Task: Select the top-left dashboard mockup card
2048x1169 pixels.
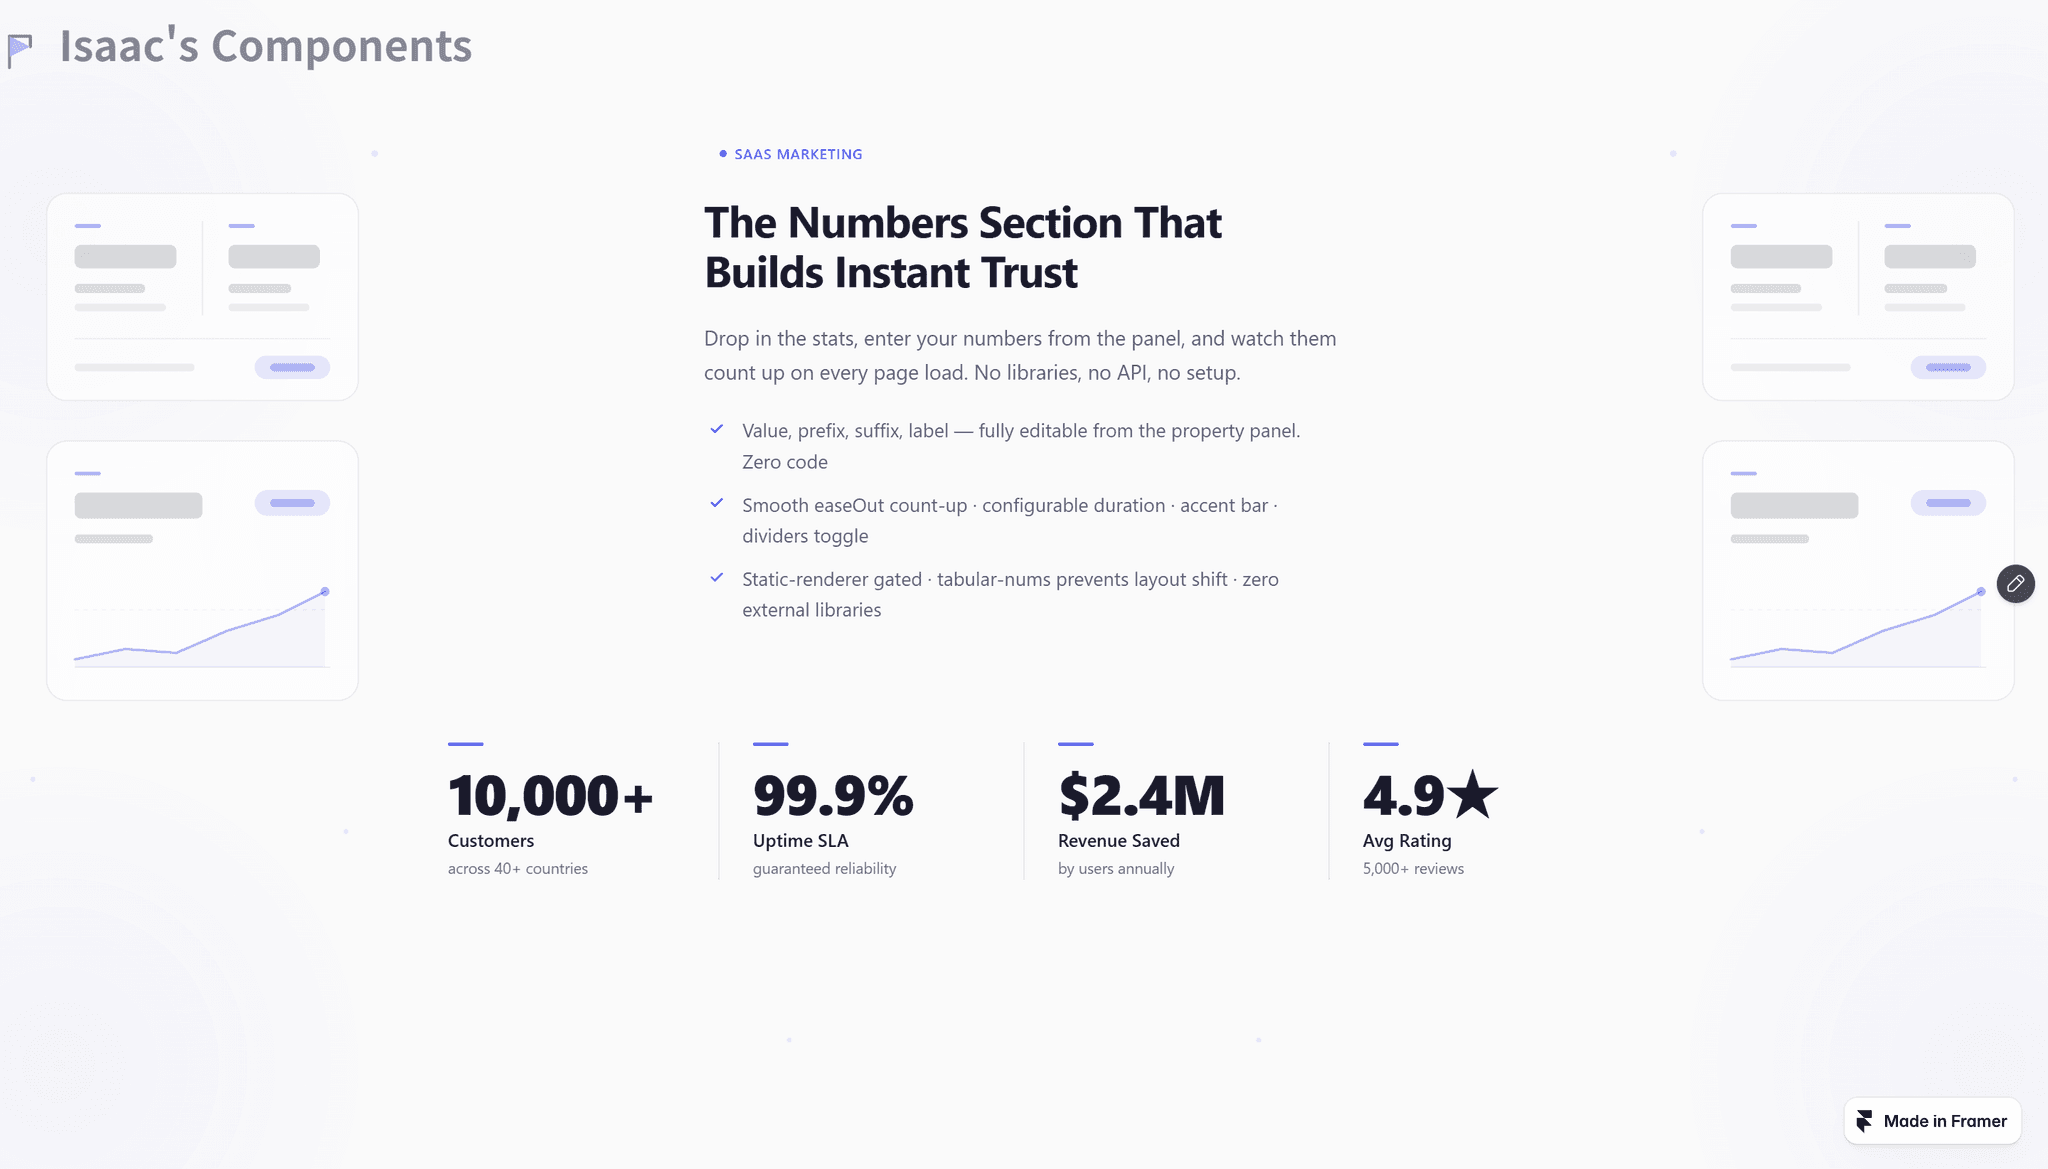Action: coord(202,297)
